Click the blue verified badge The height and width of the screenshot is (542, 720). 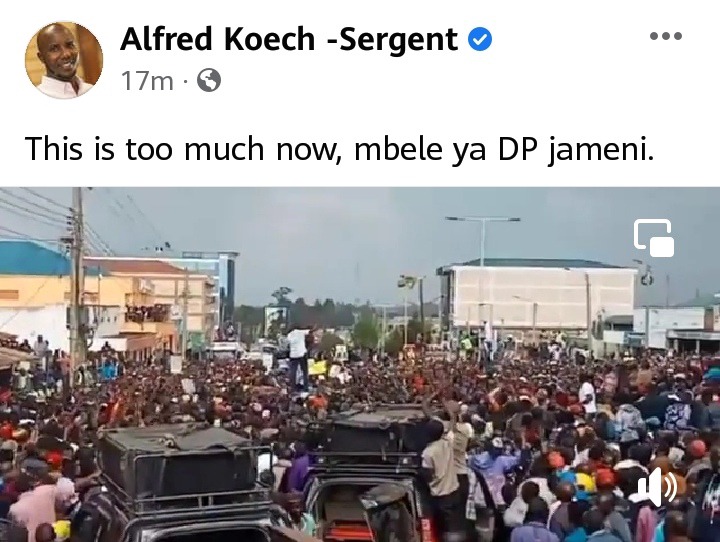[x=480, y=39]
